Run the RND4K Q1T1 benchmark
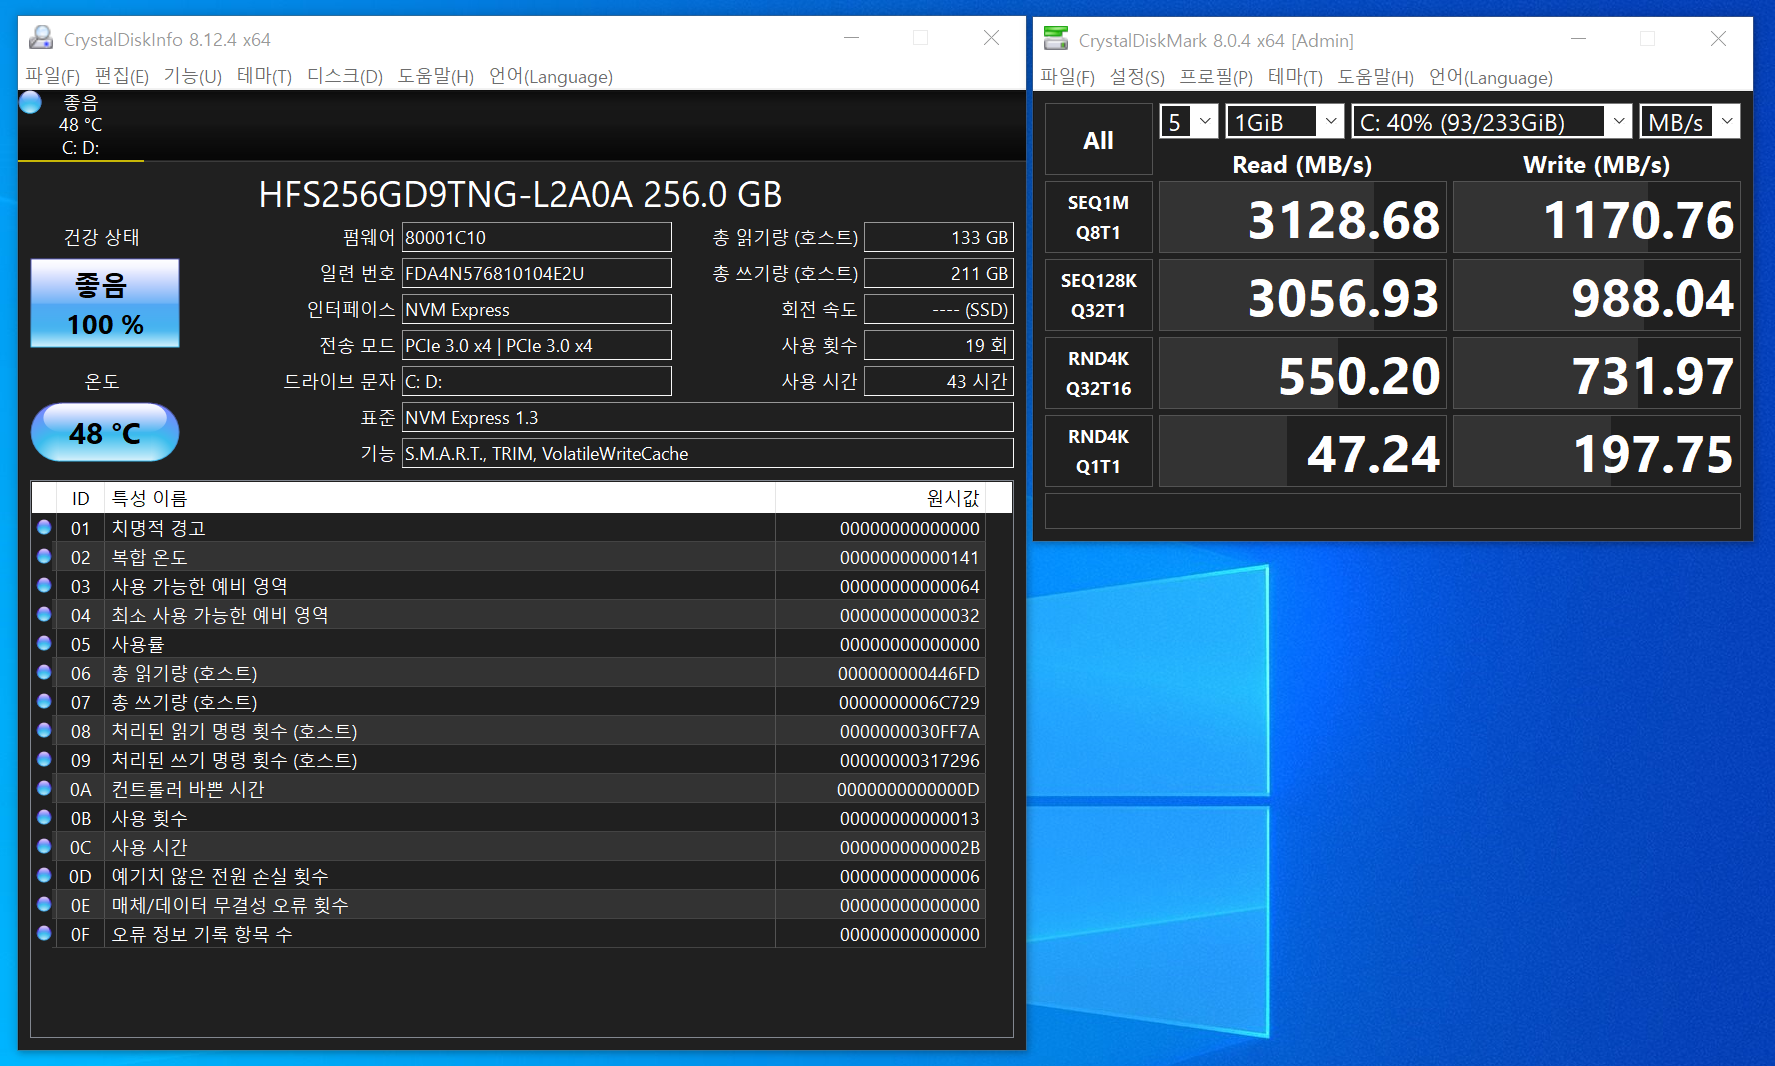1775x1066 pixels. 1098,451
